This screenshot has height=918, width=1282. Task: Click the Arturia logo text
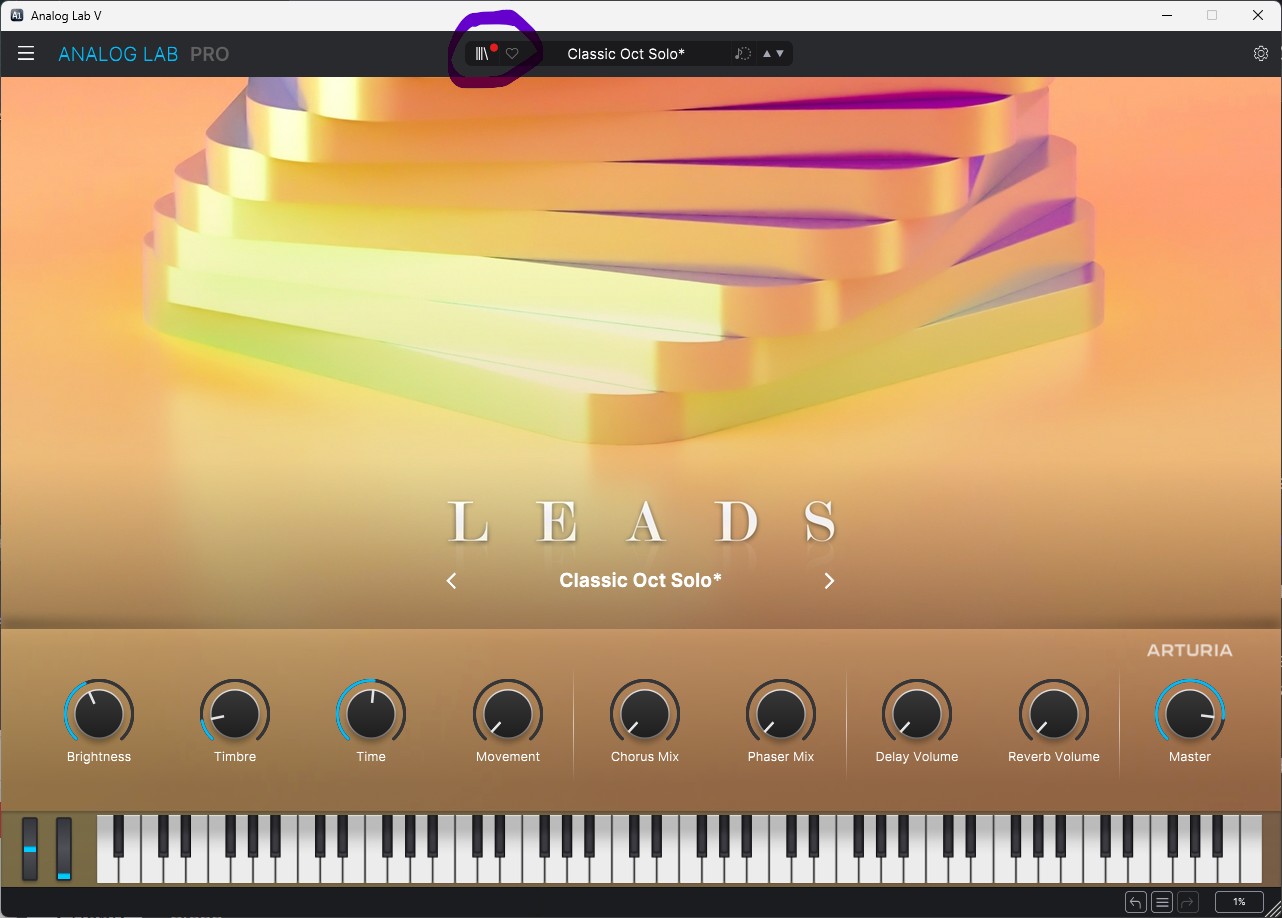(1190, 650)
